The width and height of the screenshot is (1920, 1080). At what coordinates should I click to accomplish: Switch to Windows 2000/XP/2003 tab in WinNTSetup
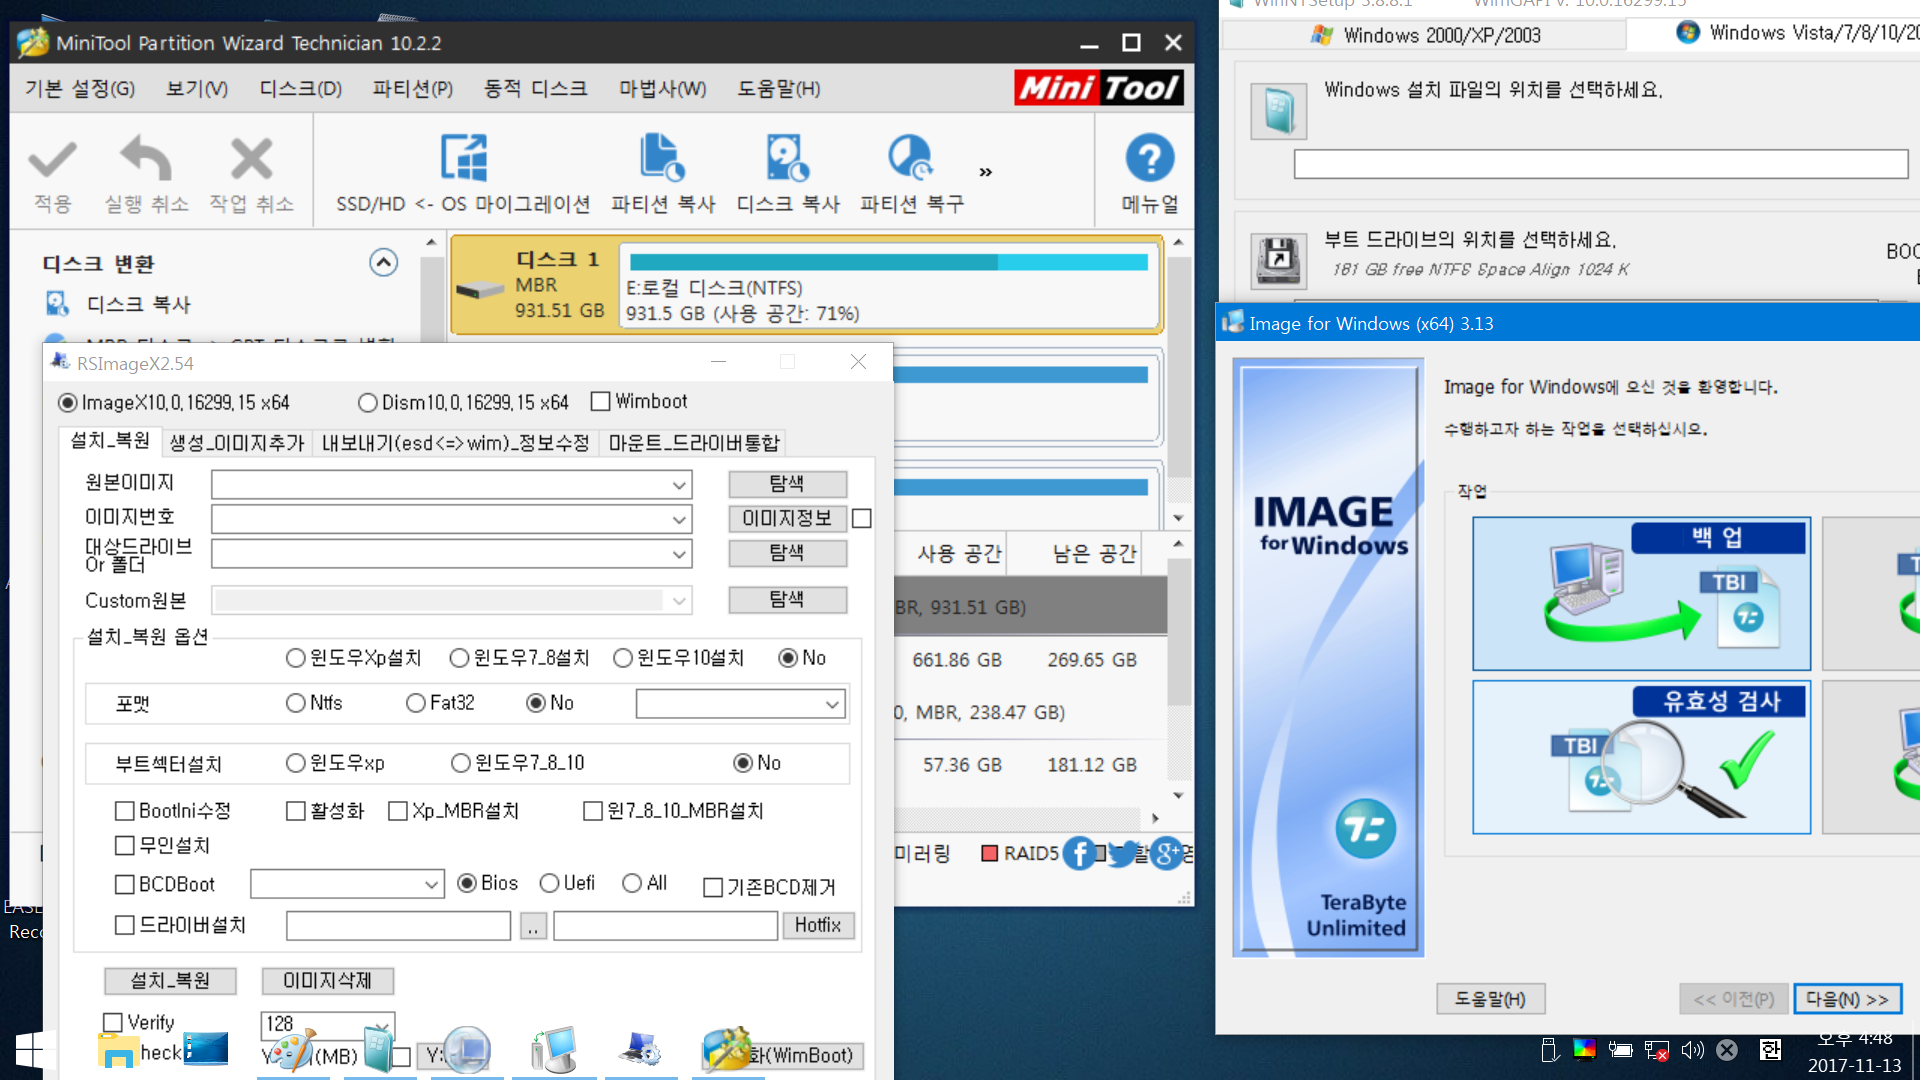click(1426, 35)
